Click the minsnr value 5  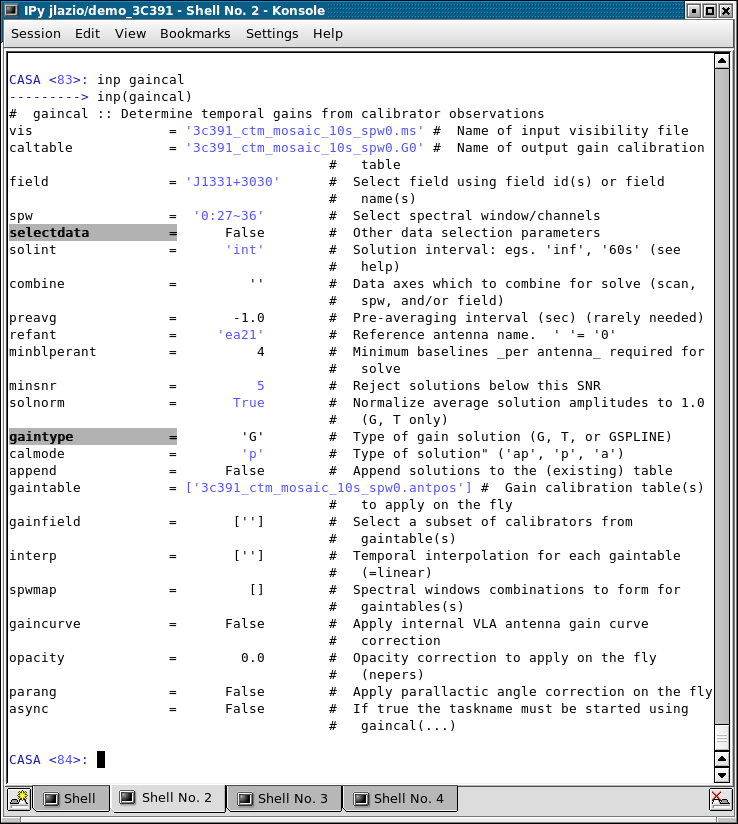pyautogui.click(x=260, y=386)
